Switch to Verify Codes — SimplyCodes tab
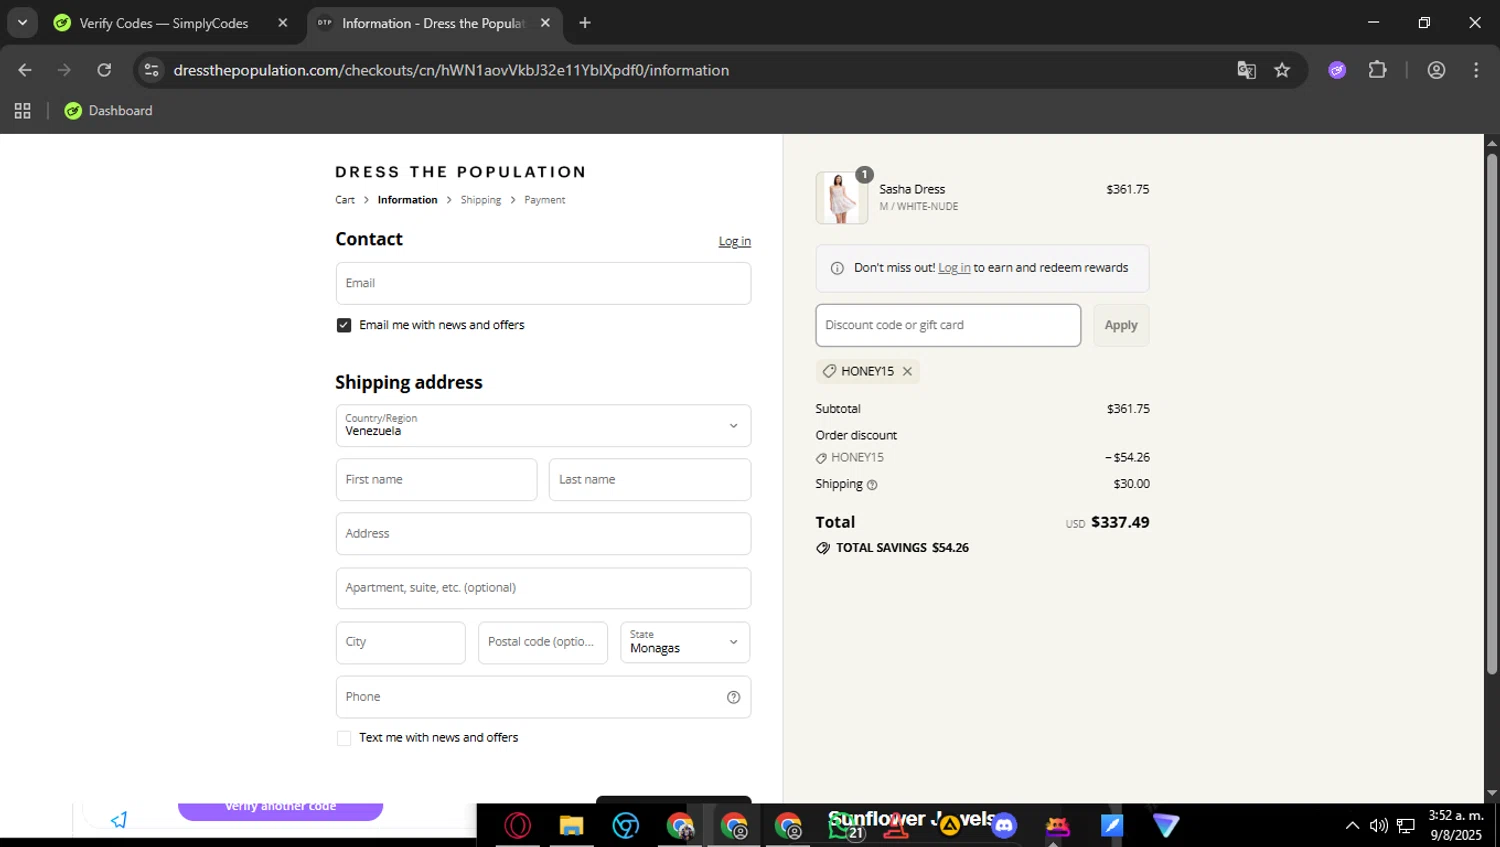Image resolution: width=1500 pixels, height=847 pixels. tap(164, 23)
